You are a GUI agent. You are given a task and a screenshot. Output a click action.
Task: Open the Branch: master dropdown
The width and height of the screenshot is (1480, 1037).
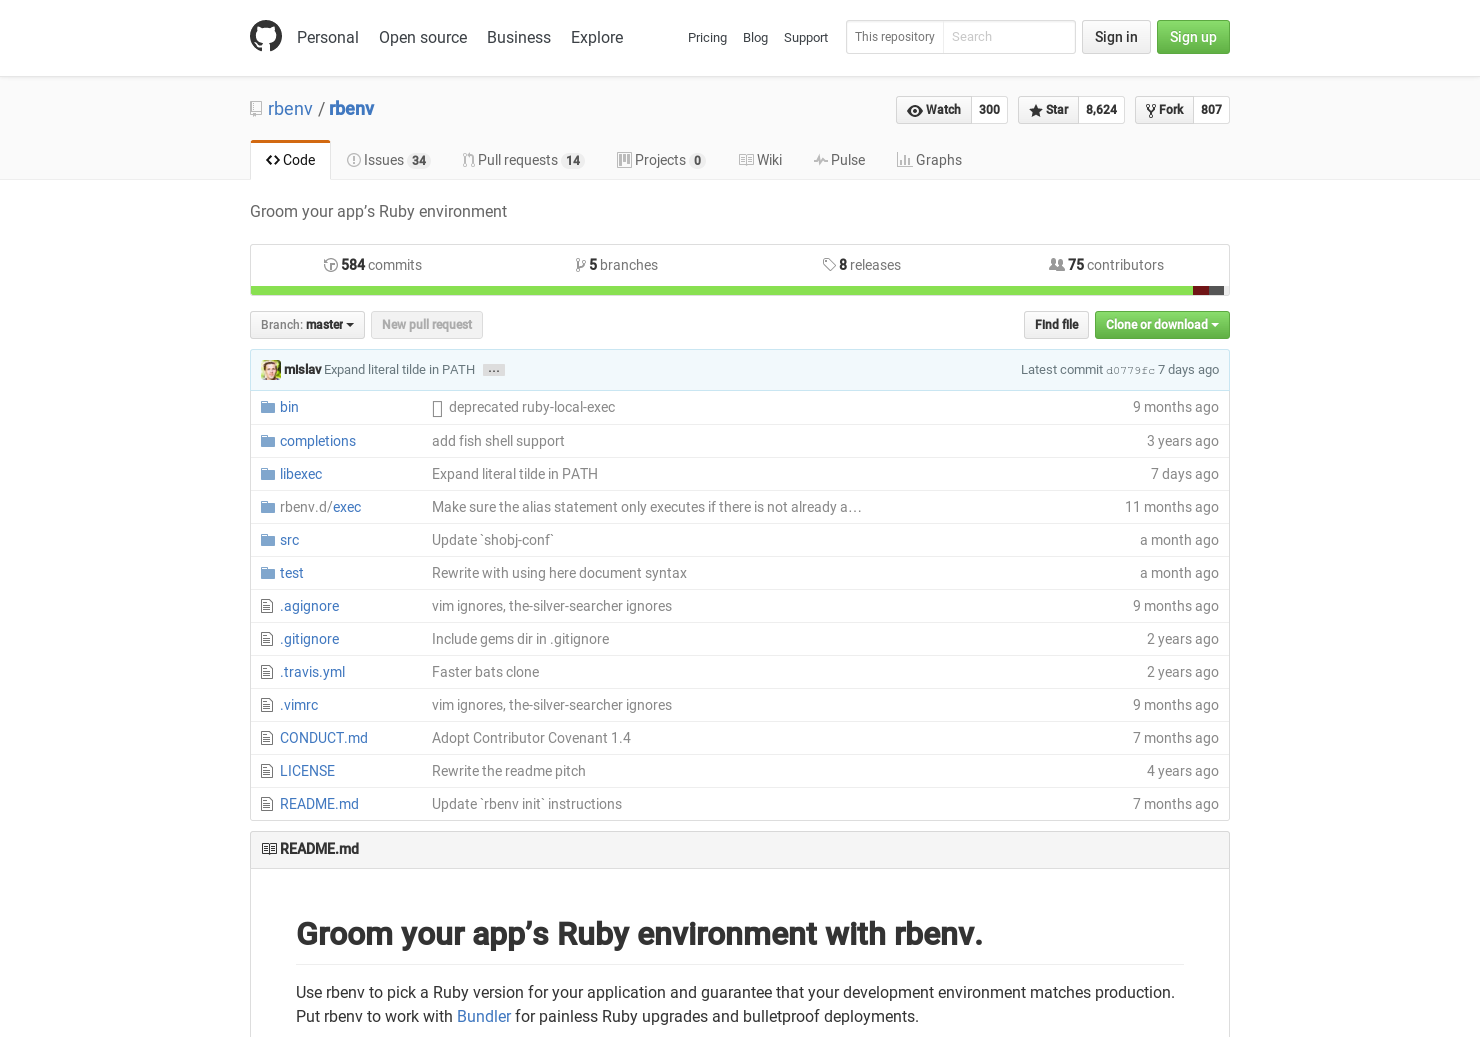click(307, 325)
